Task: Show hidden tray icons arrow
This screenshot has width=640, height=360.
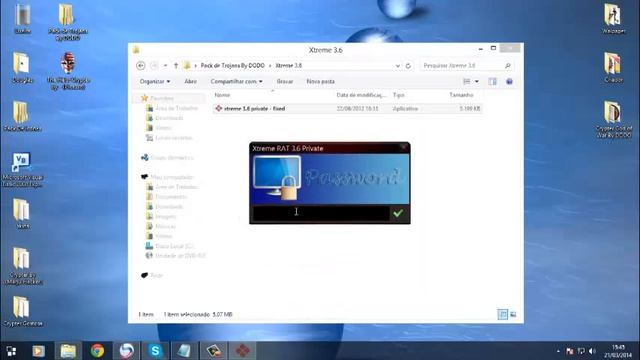Action: pyautogui.click(x=558, y=351)
